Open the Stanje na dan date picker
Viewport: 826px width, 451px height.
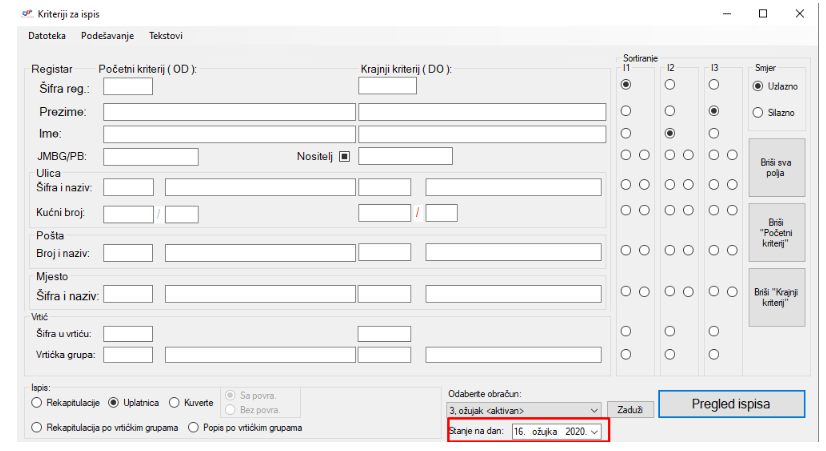click(x=596, y=431)
